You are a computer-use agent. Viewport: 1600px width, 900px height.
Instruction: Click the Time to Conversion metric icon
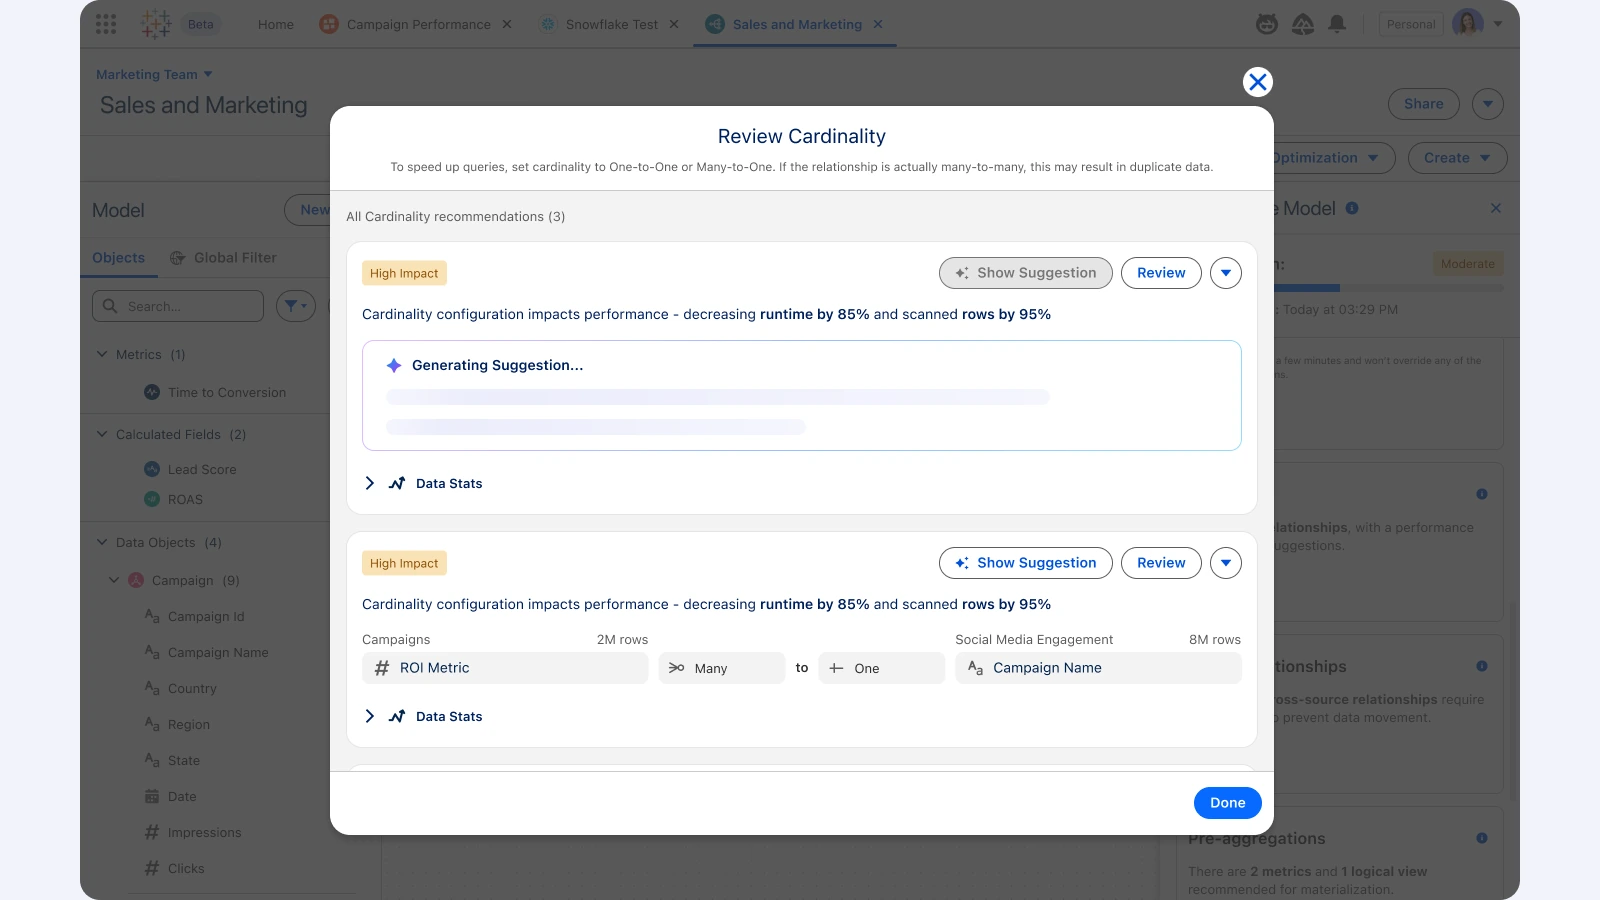point(152,392)
